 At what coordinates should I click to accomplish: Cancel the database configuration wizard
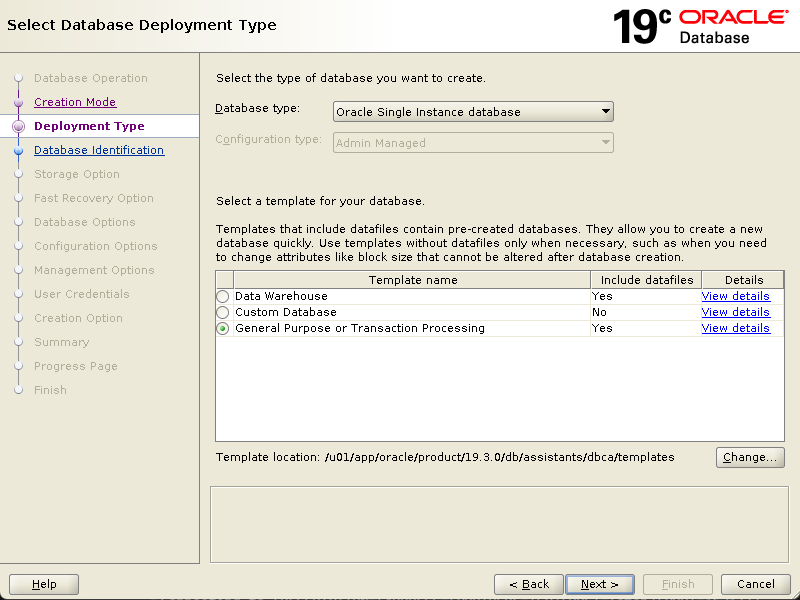coord(756,584)
